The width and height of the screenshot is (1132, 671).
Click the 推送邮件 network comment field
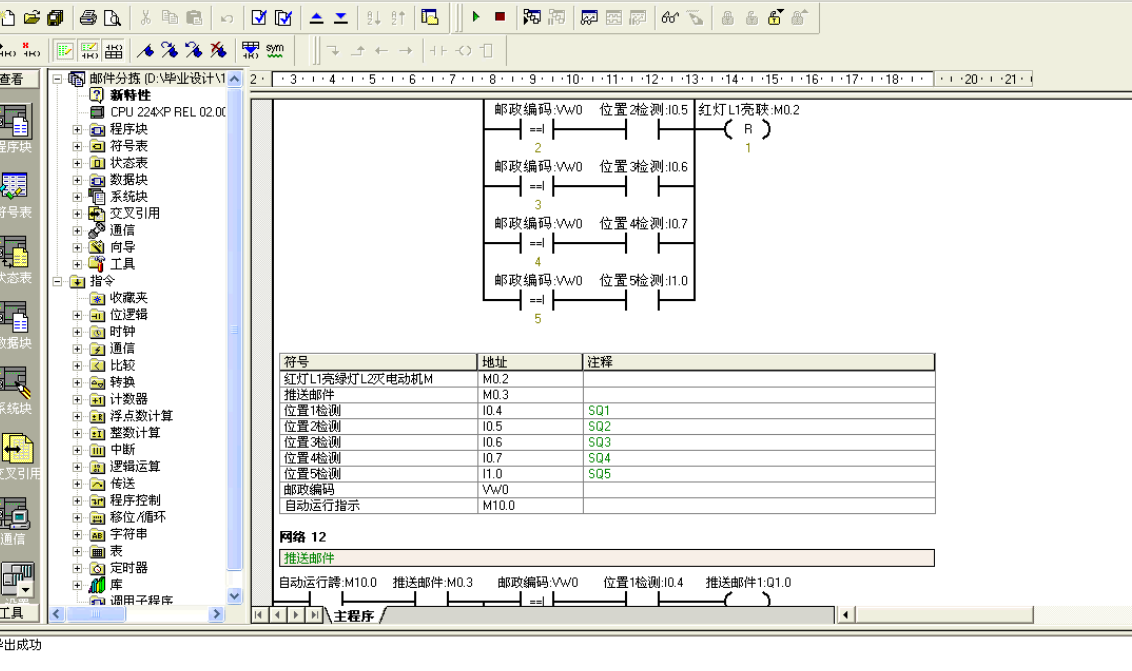point(606,558)
